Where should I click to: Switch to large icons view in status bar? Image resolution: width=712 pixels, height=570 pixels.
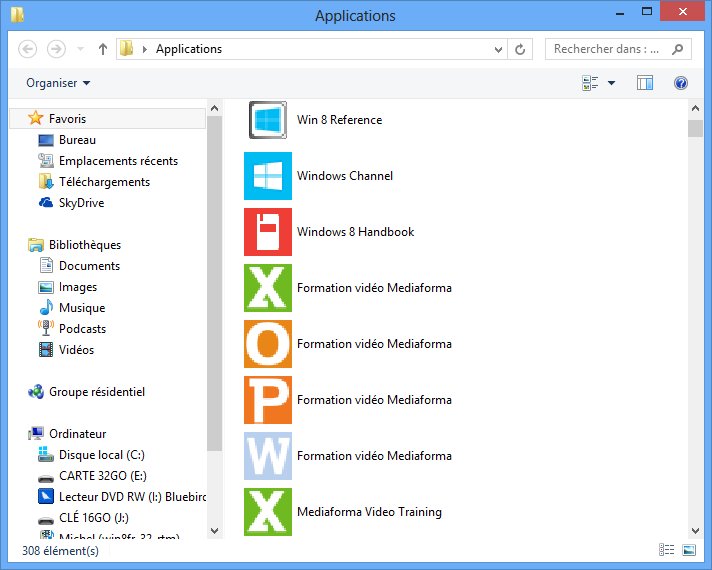[x=688, y=550]
